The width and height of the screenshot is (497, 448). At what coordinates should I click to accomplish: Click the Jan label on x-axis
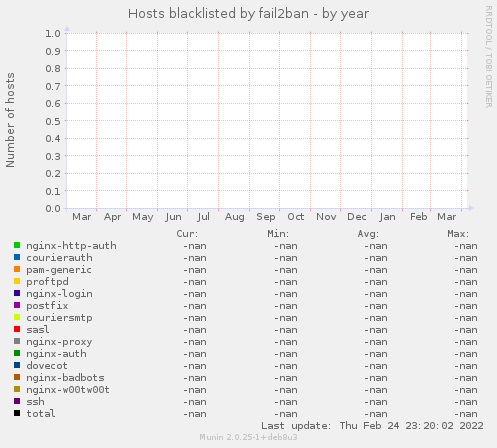point(387,217)
